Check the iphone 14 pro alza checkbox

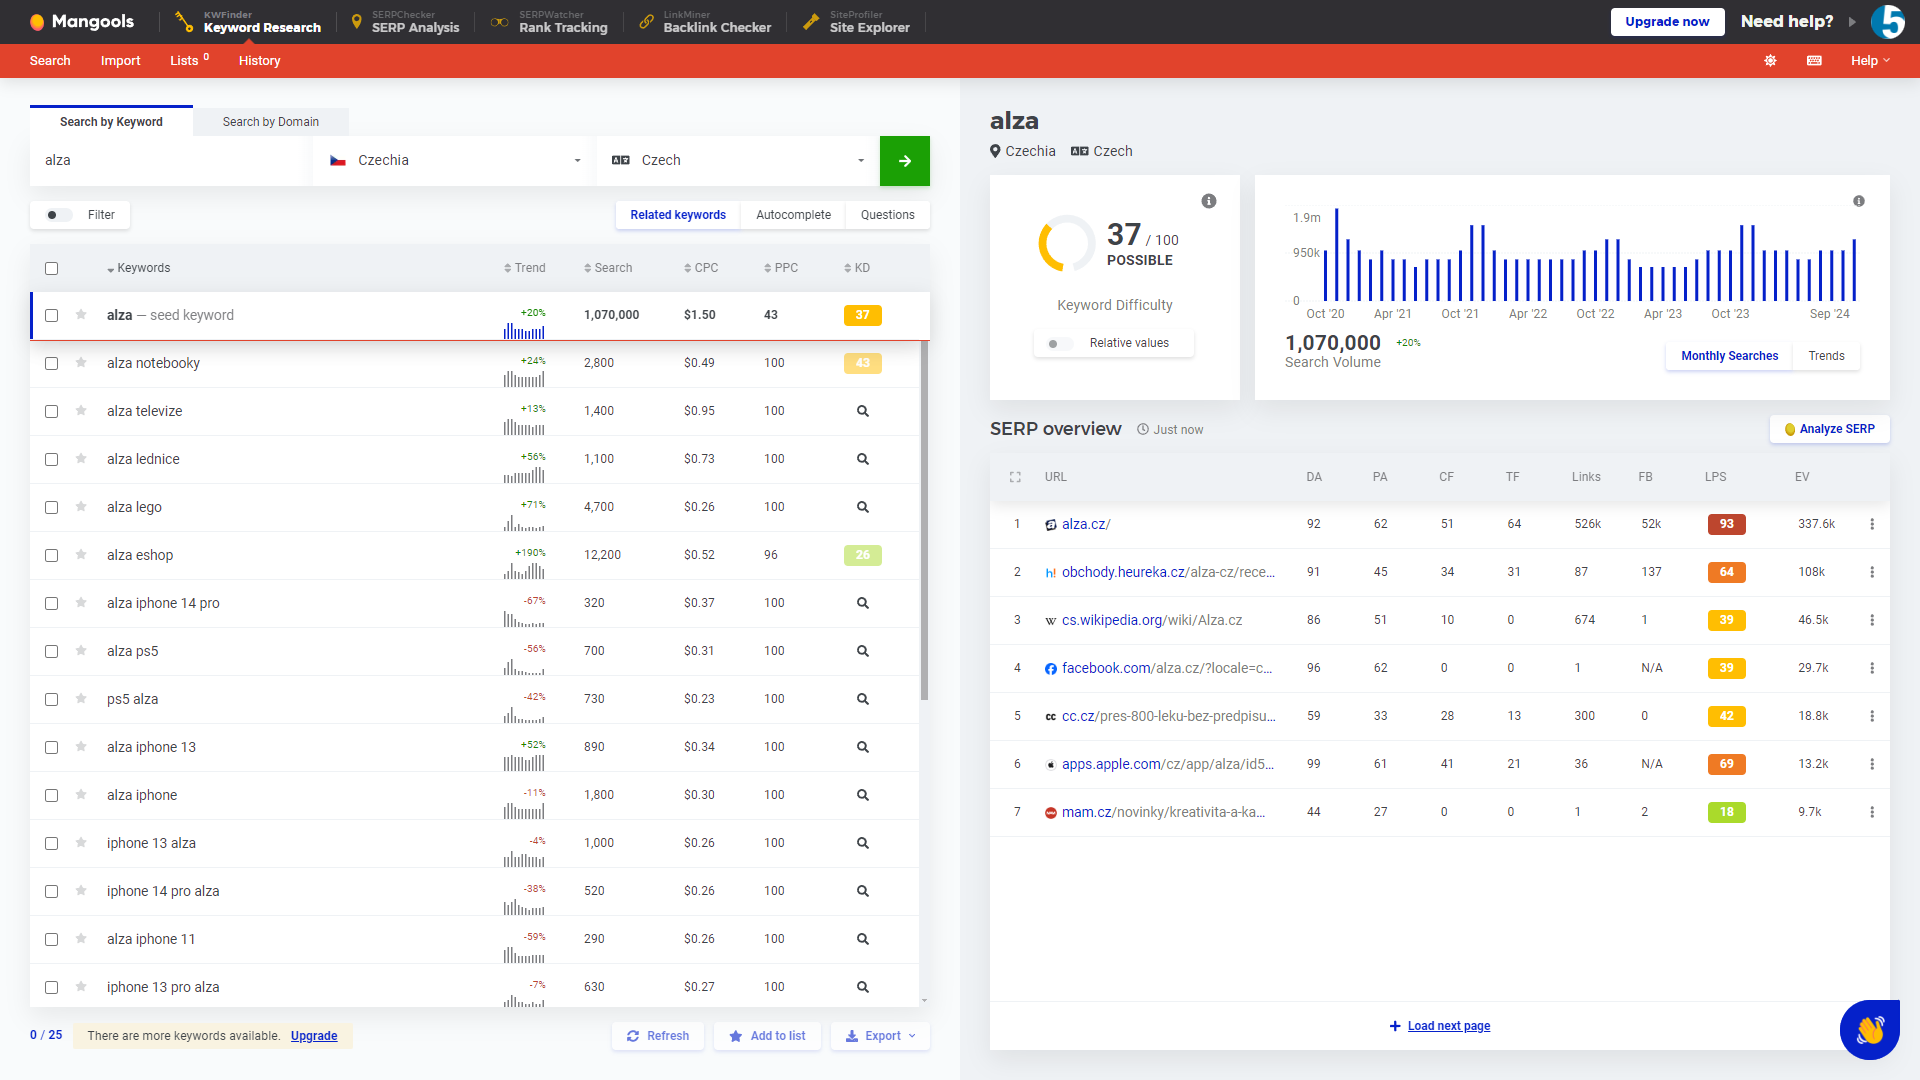point(52,891)
